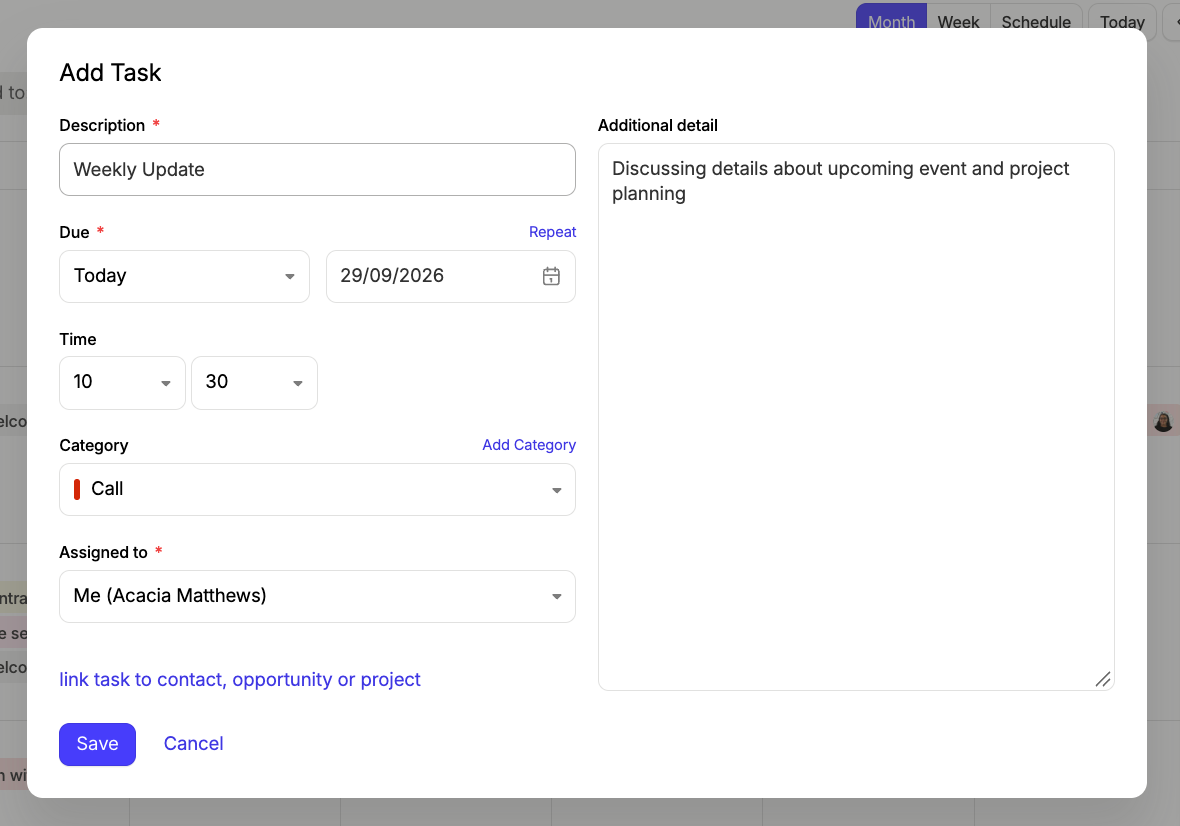Switch to the Week calendar view
This screenshot has height=826, width=1180.
[x=958, y=18]
